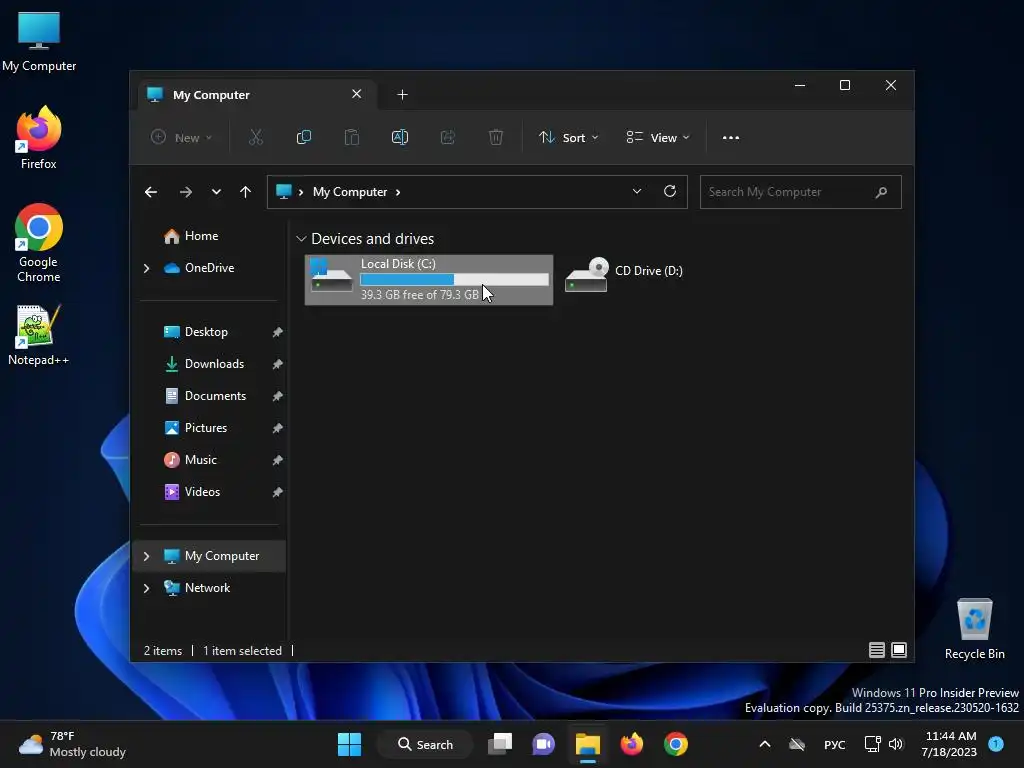Click File Explorer in the taskbar
This screenshot has height=768, width=1024.
[588, 744]
